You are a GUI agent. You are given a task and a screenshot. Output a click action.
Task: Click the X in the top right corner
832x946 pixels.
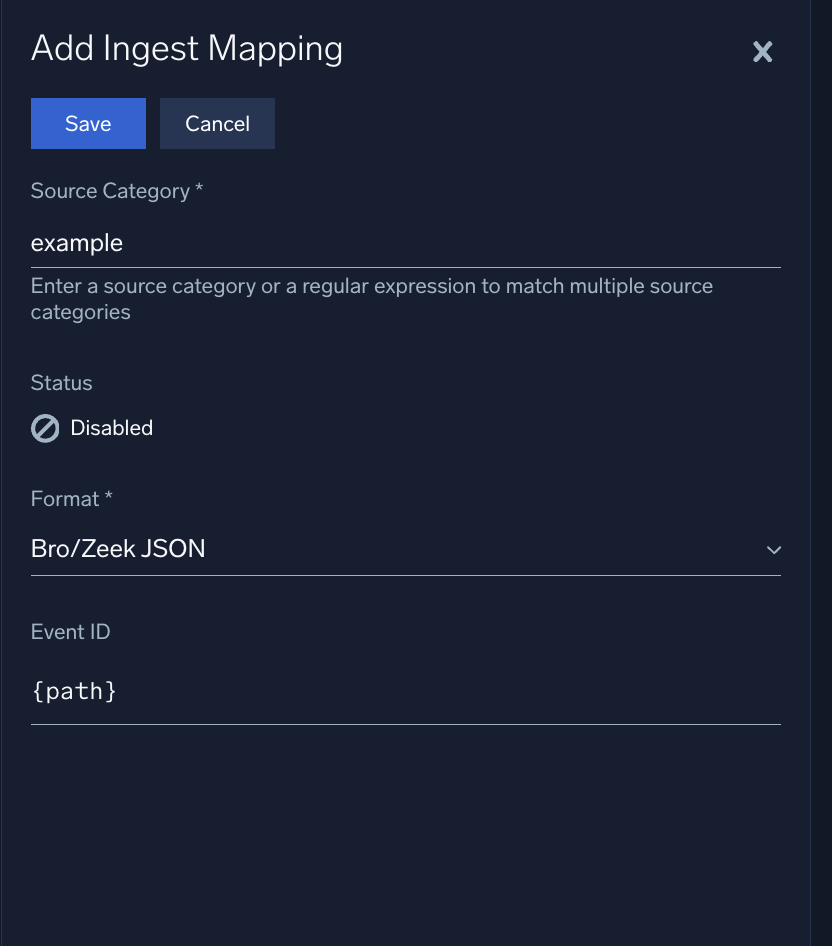(763, 52)
